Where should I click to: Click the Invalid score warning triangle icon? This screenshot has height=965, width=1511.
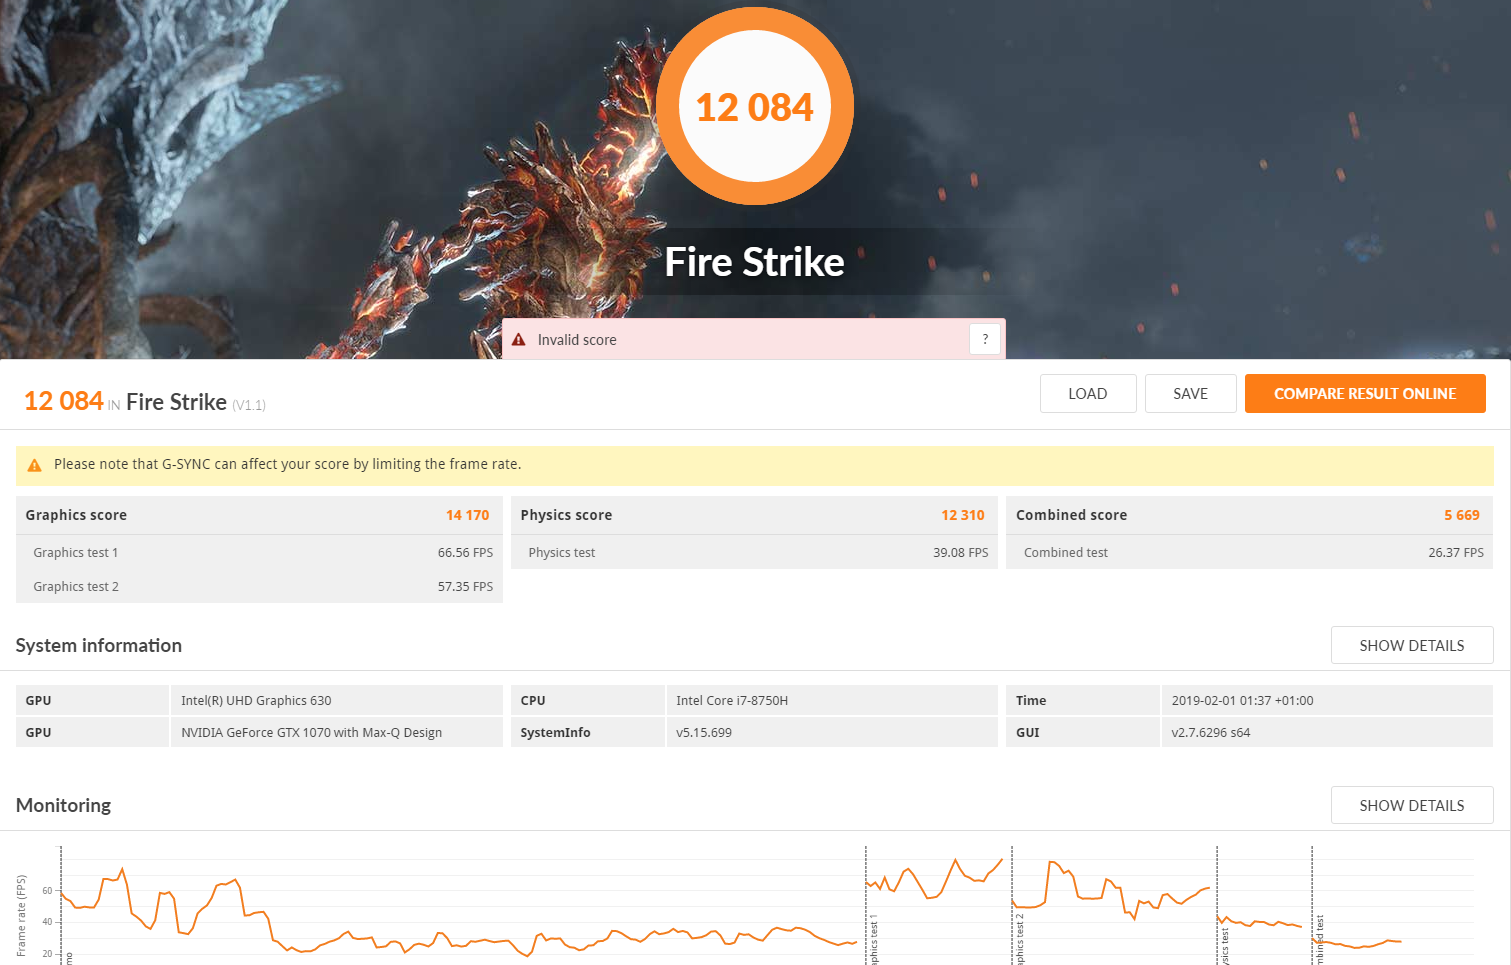518,340
